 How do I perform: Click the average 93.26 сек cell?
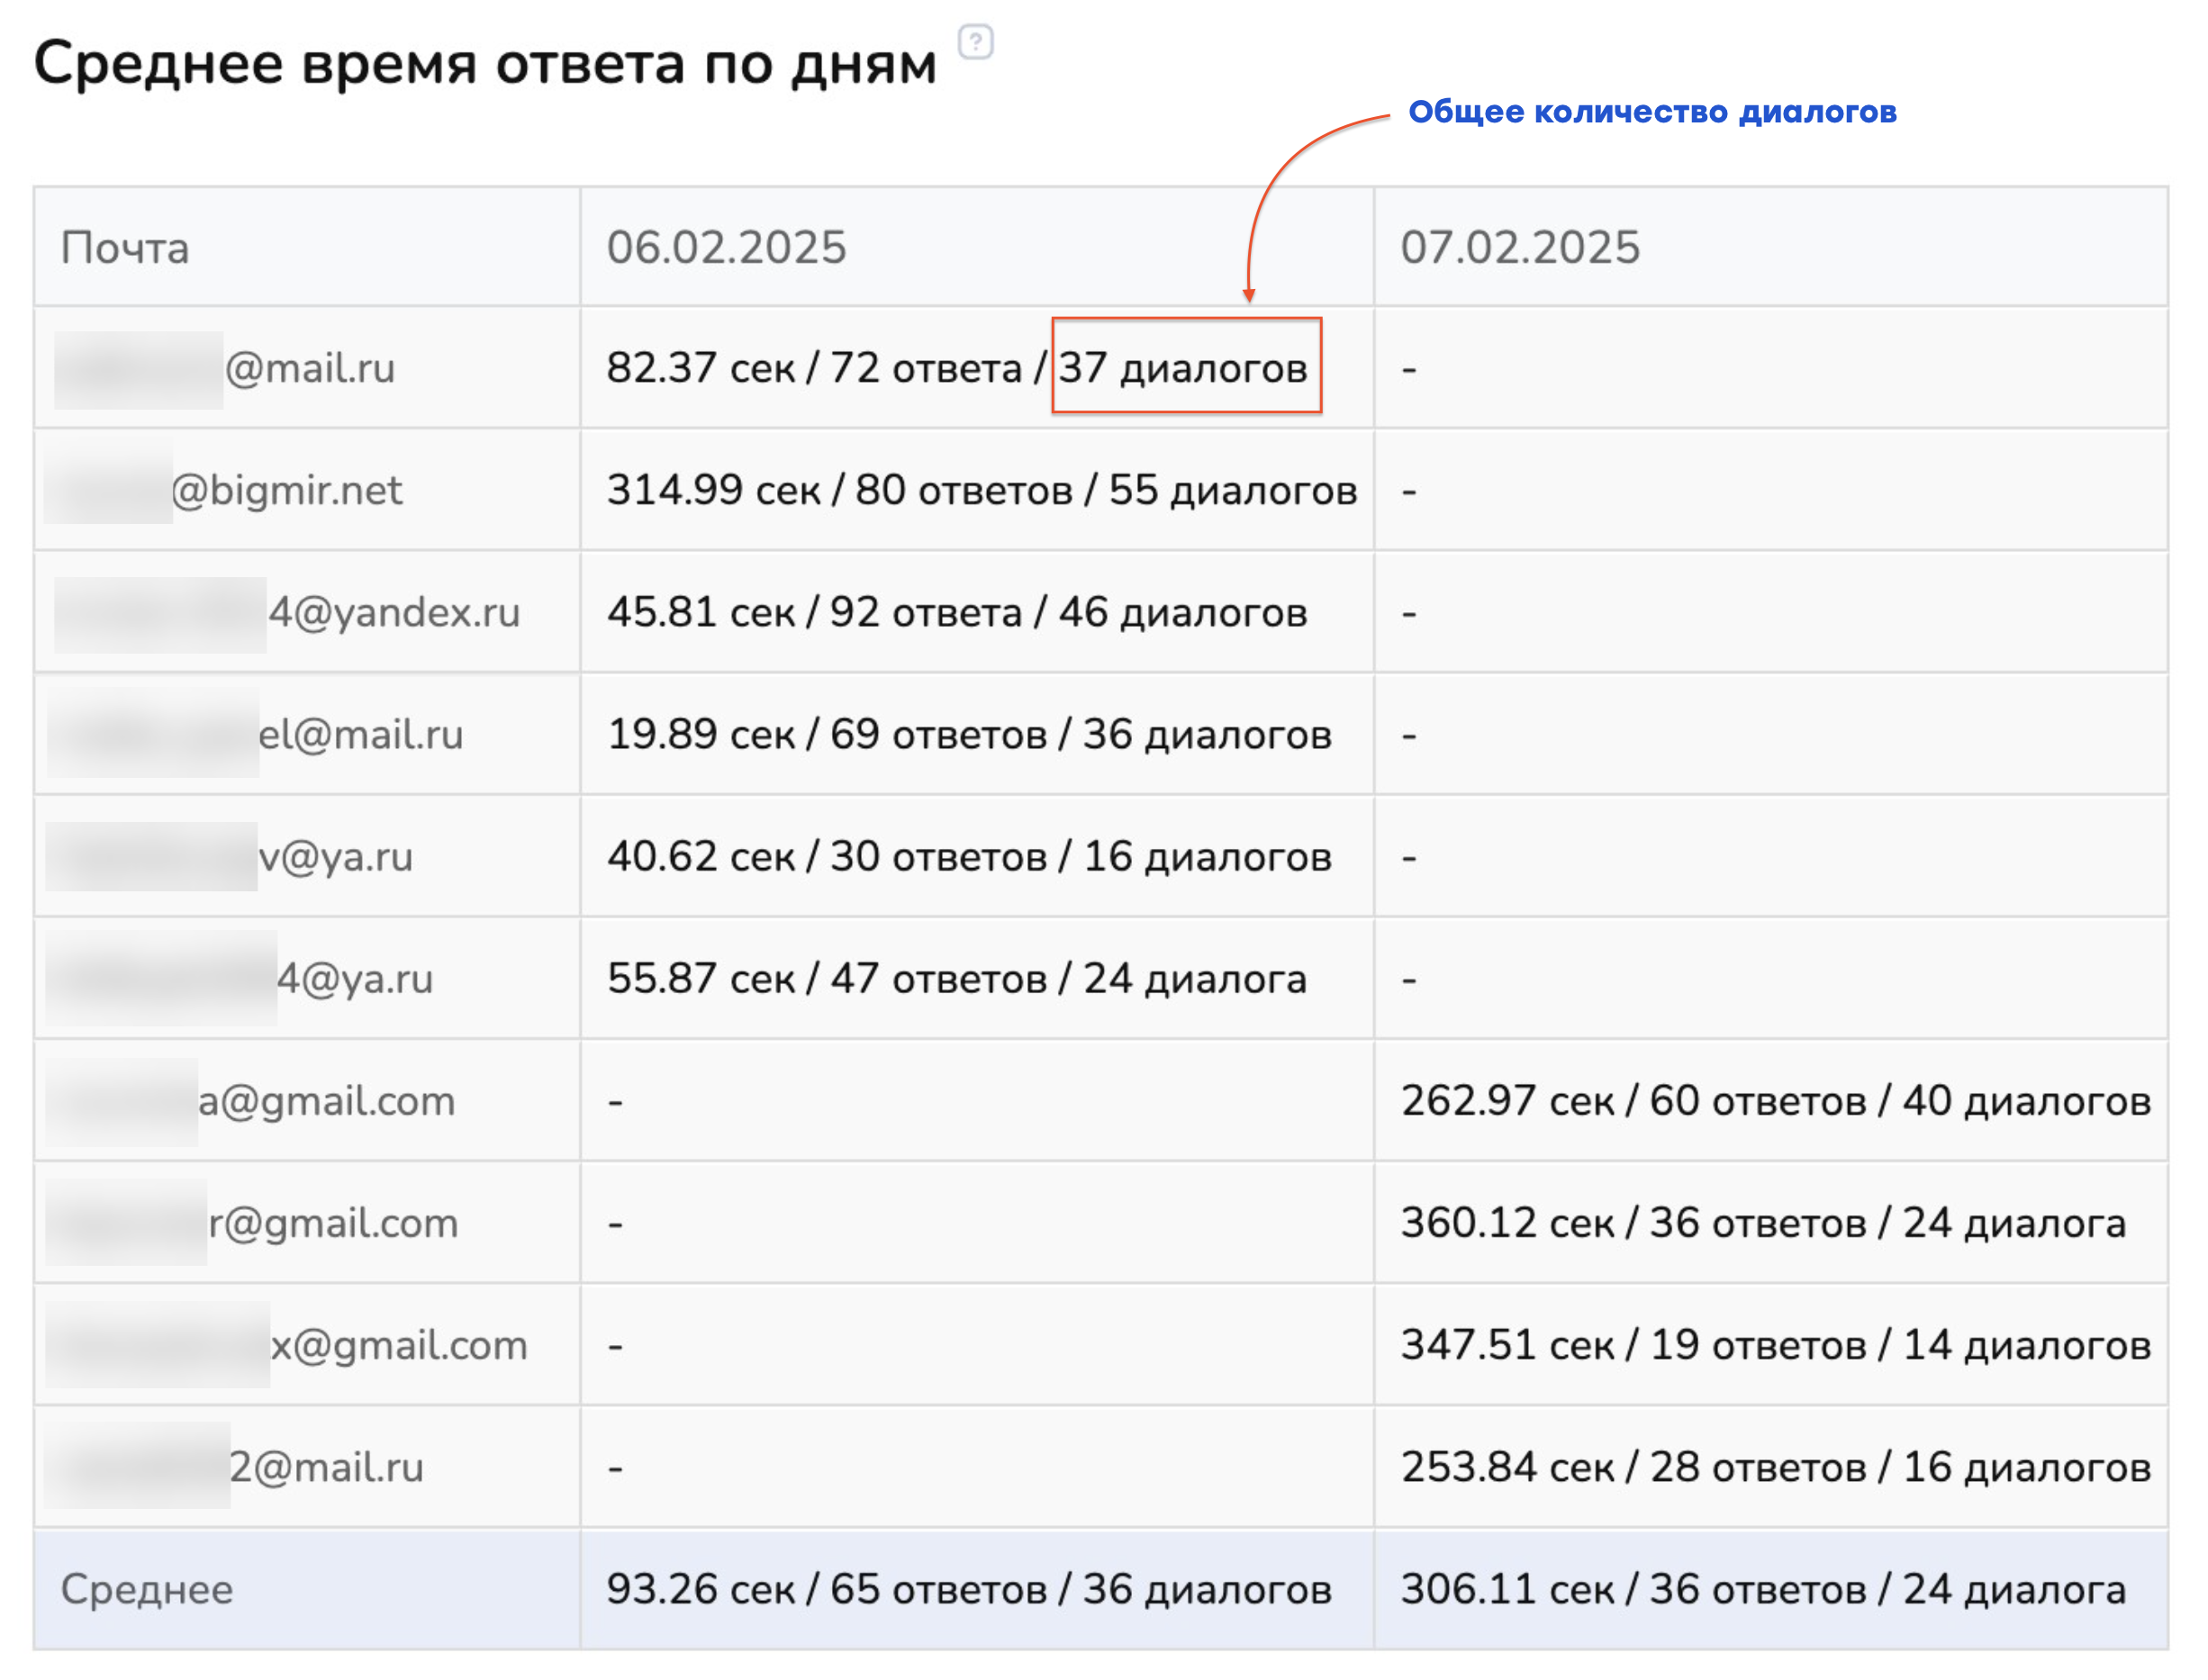click(968, 1589)
